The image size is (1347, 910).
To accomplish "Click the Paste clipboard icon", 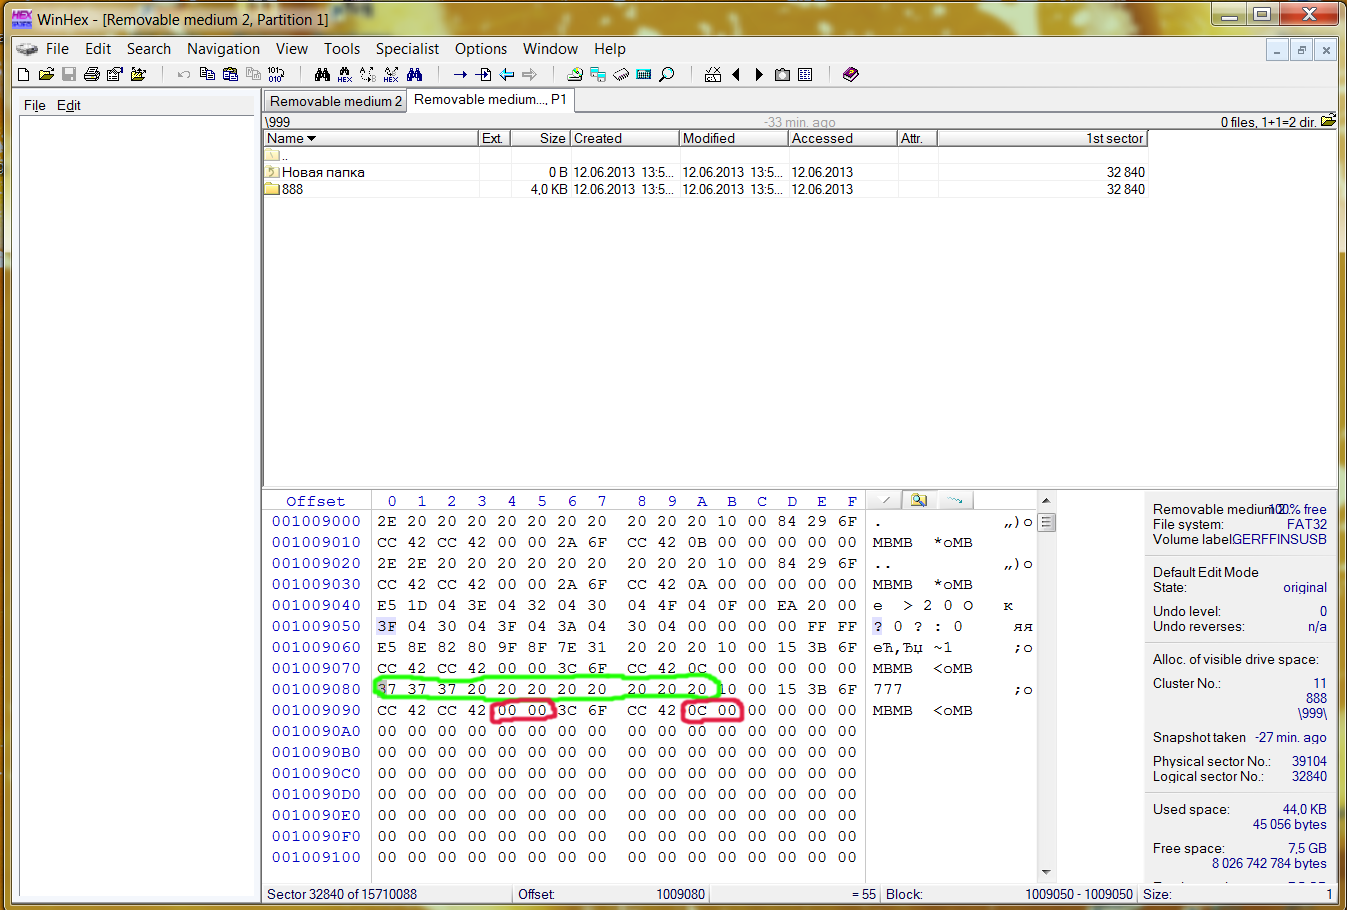I will [x=230, y=74].
